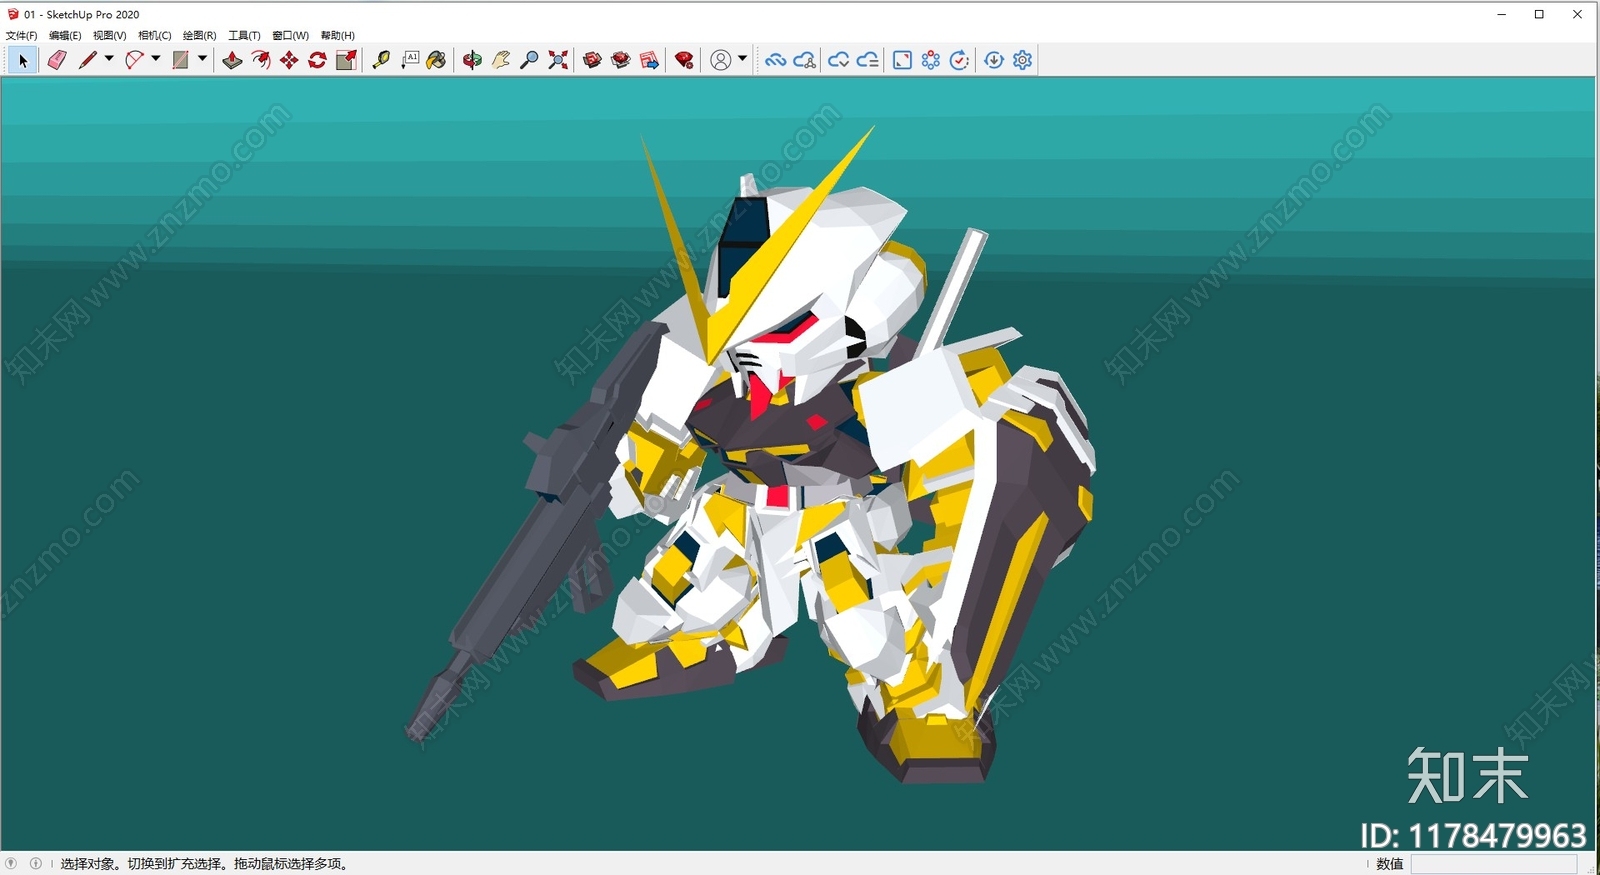The image size is (1600, 875).
Task: Pick the Eraser tool
Action: [57, 60]
